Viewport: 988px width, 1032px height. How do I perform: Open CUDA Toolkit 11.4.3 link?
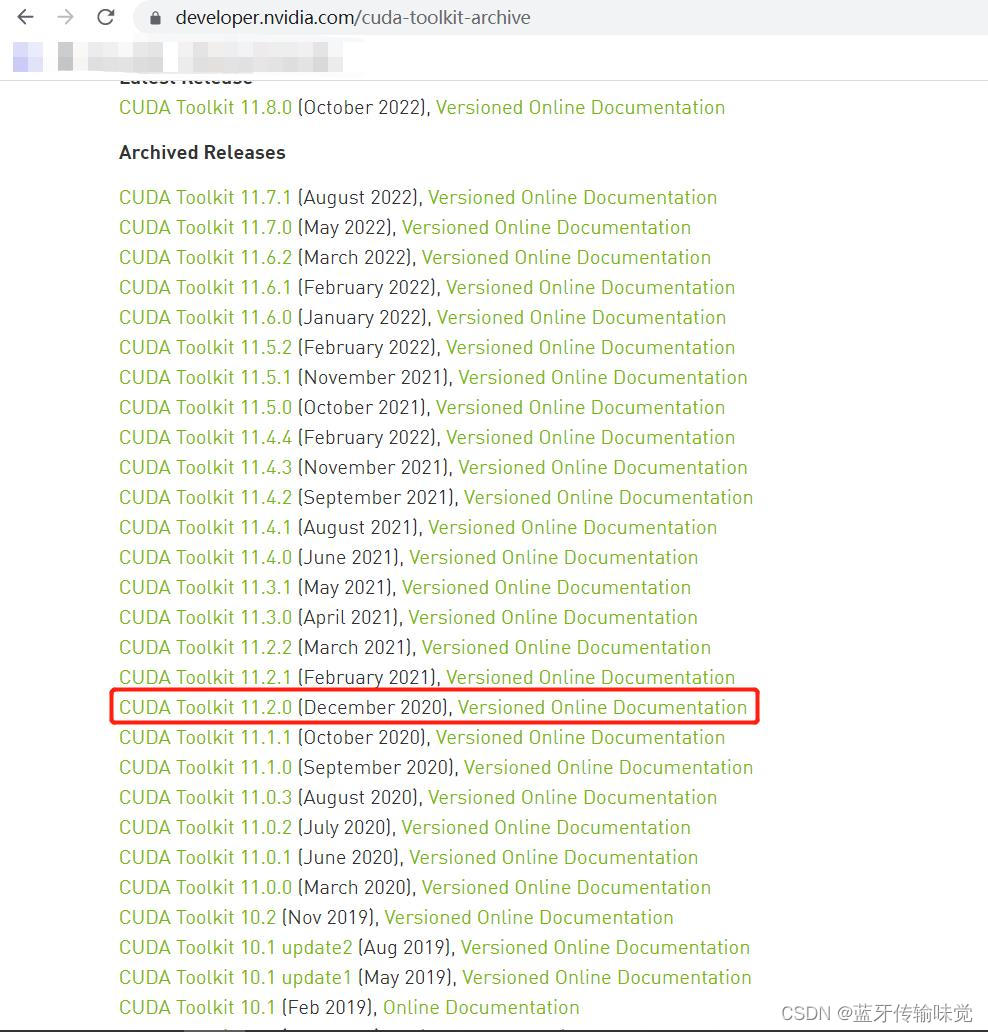click(205, 467)
